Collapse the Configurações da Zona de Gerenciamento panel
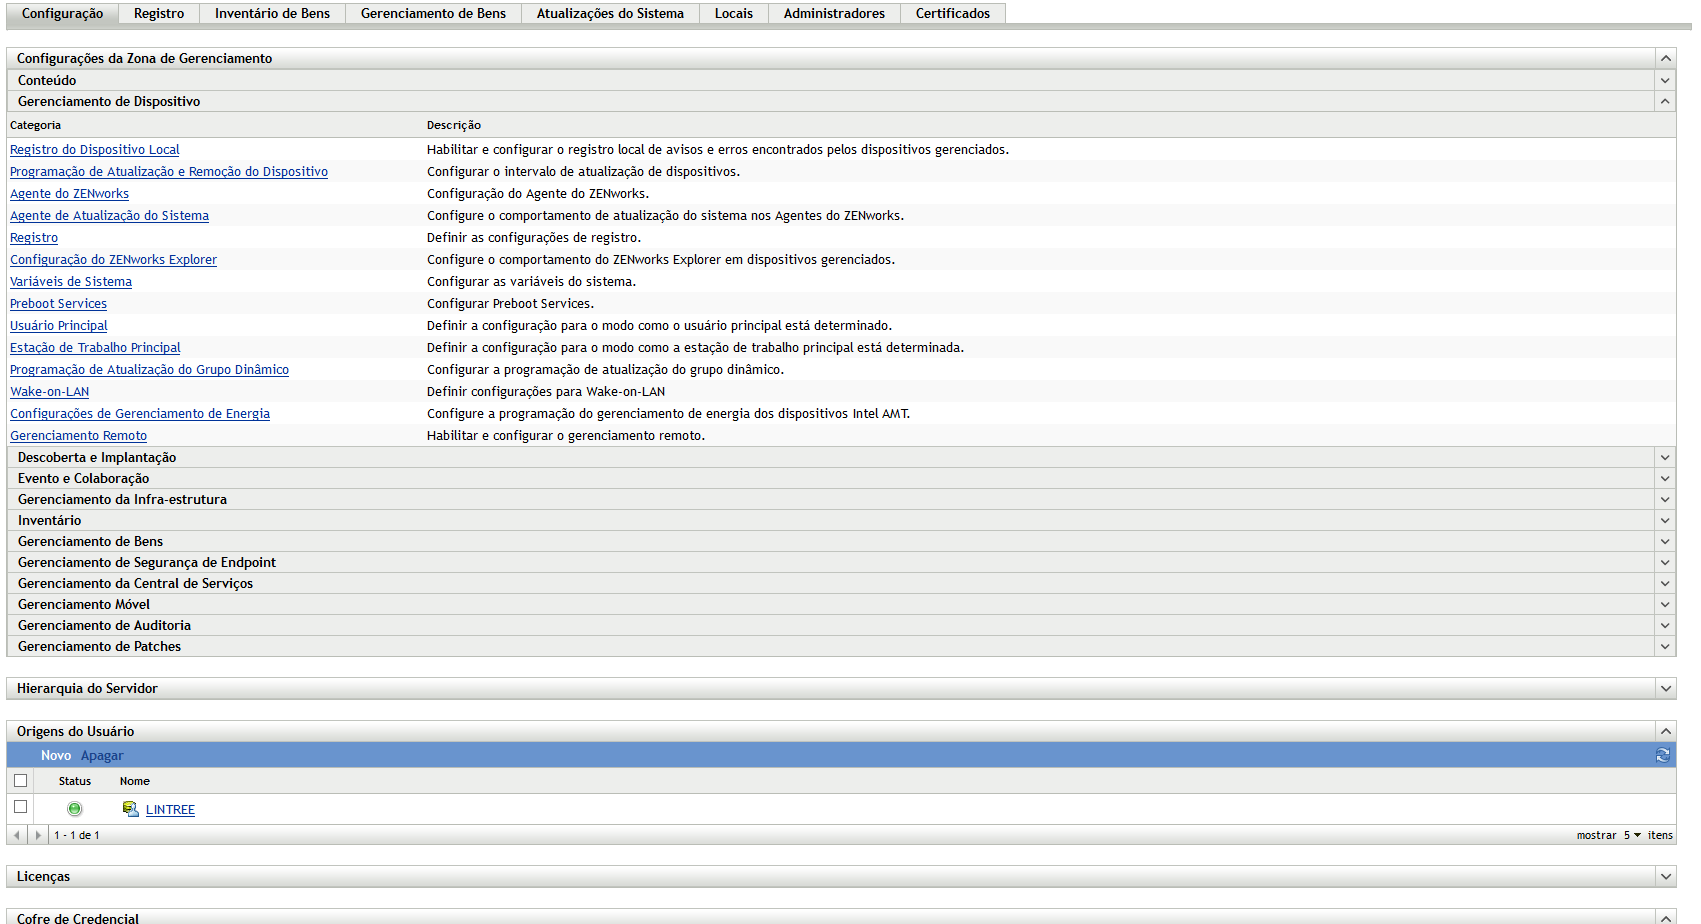The width and height of the screenshot is (1701, 924). [1665, 59]
